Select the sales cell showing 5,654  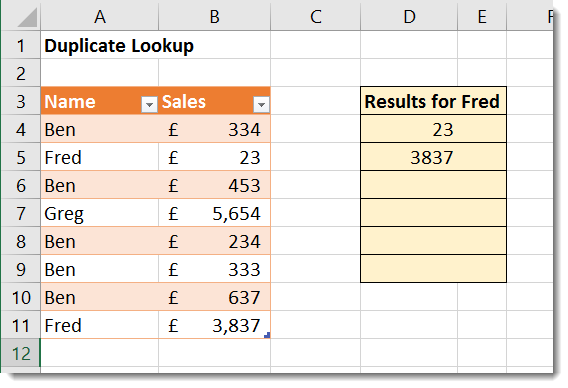tap(214, 213)
